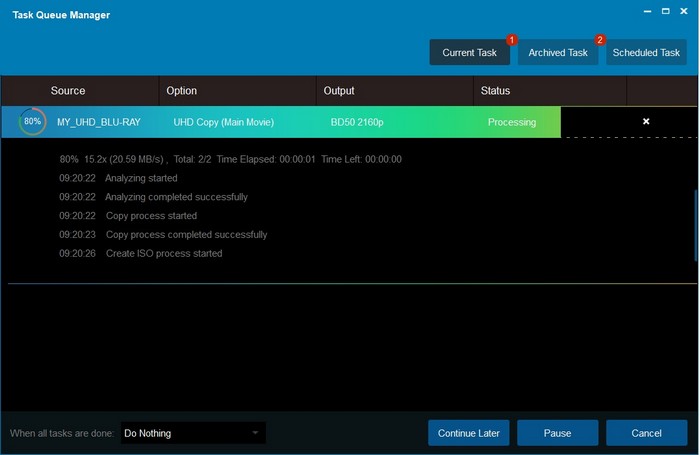This screenshot has width=700, height=455.
Task: Switch to the Archived Task tab
Action: coord(558,53)
